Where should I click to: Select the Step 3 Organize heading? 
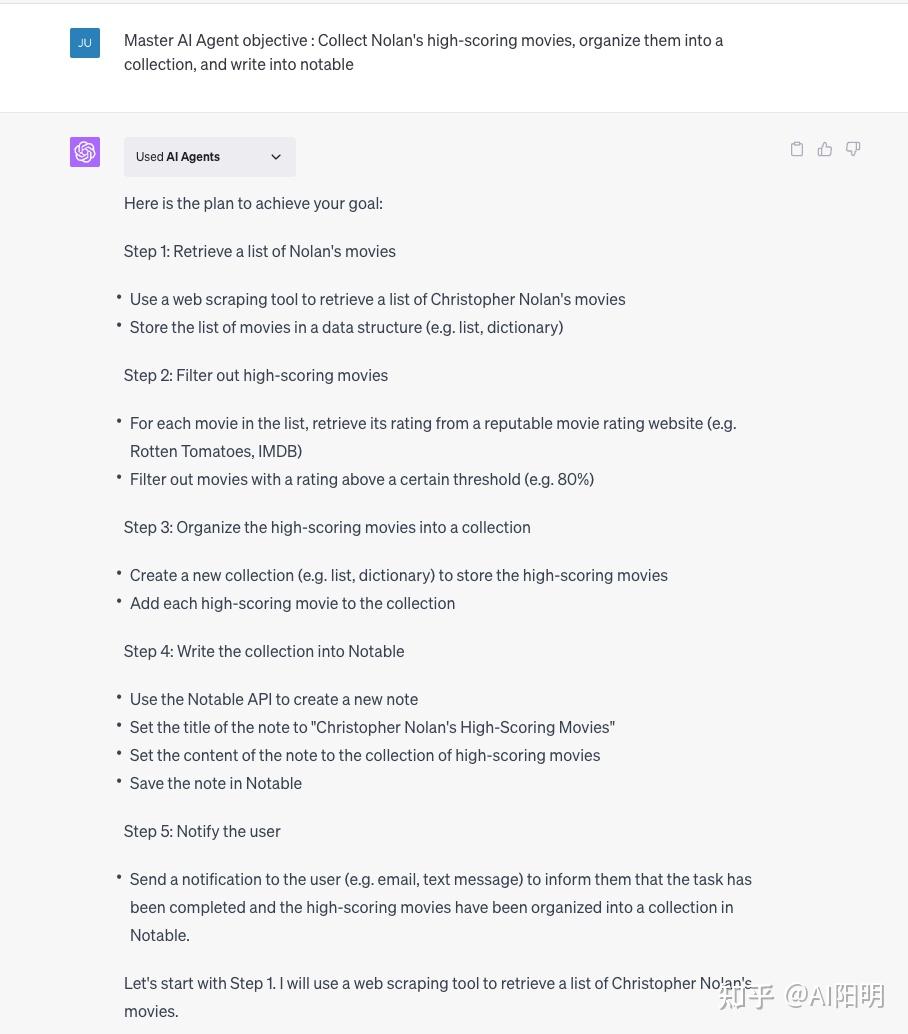pyautogui.click(x=327, y=527)
